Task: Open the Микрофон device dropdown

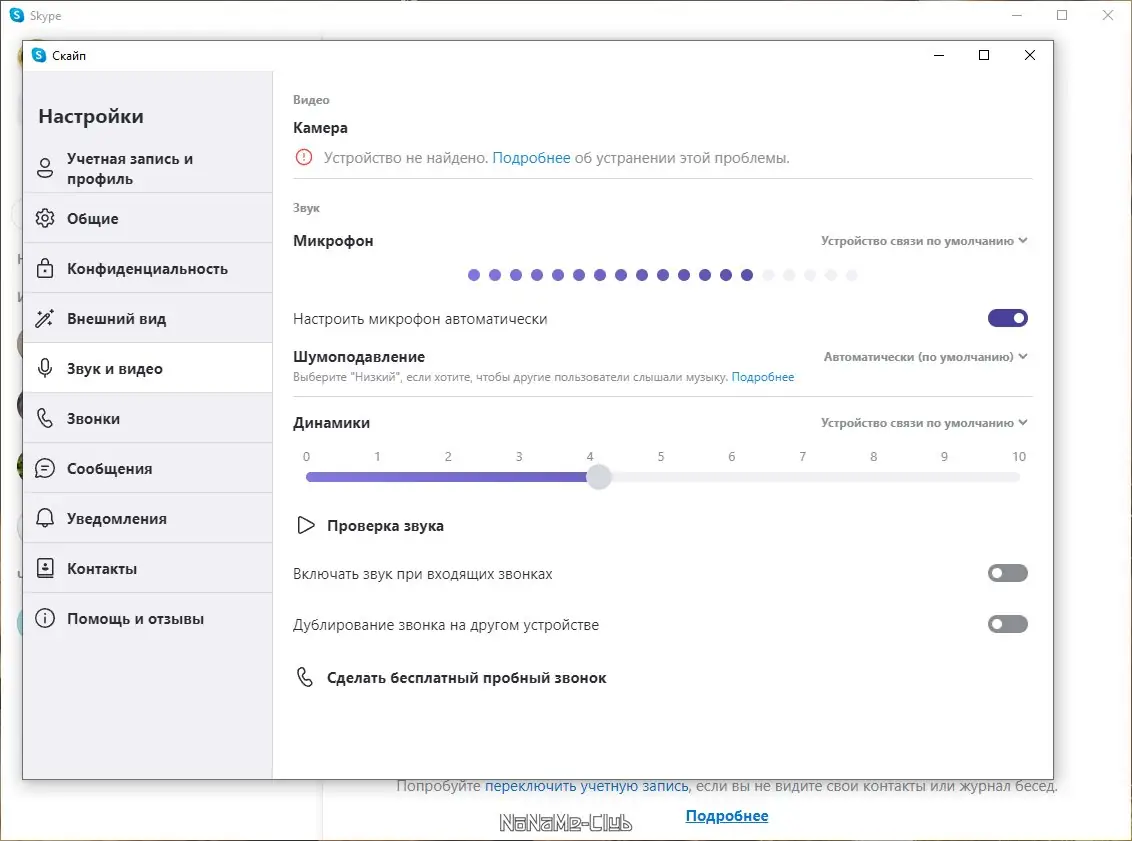Action: pyautogui.click(x=924, y=241)
